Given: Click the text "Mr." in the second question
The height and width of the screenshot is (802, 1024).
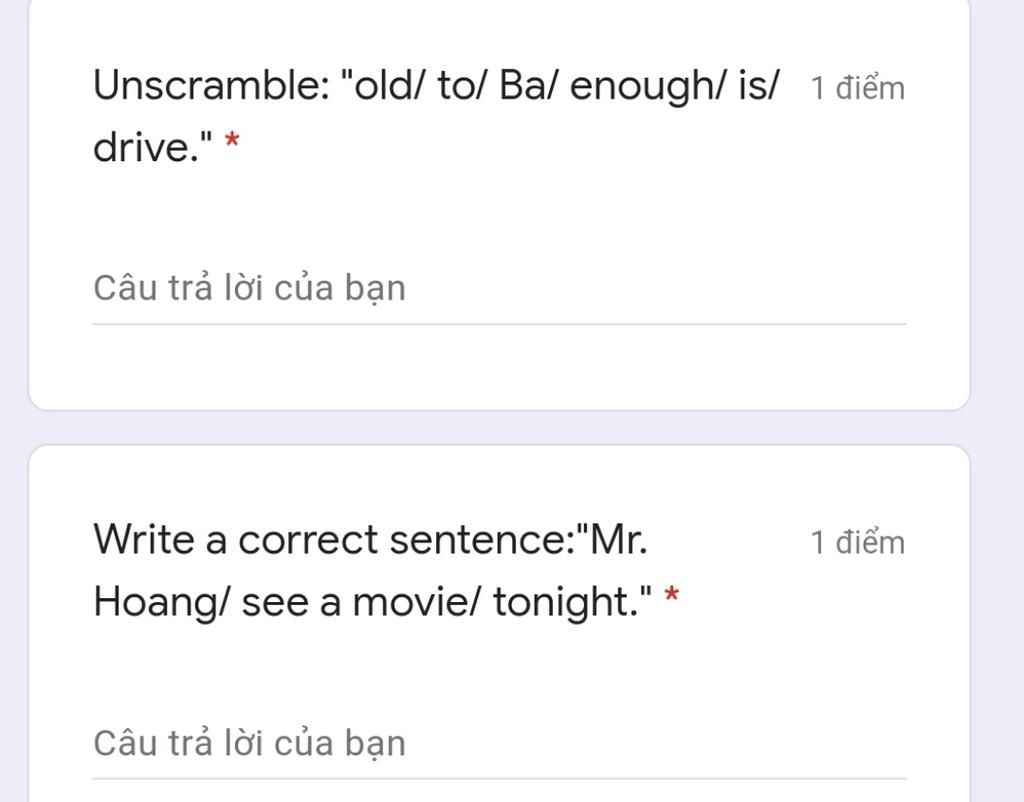Looking at the screenshot, I should (x=618, y=540).
